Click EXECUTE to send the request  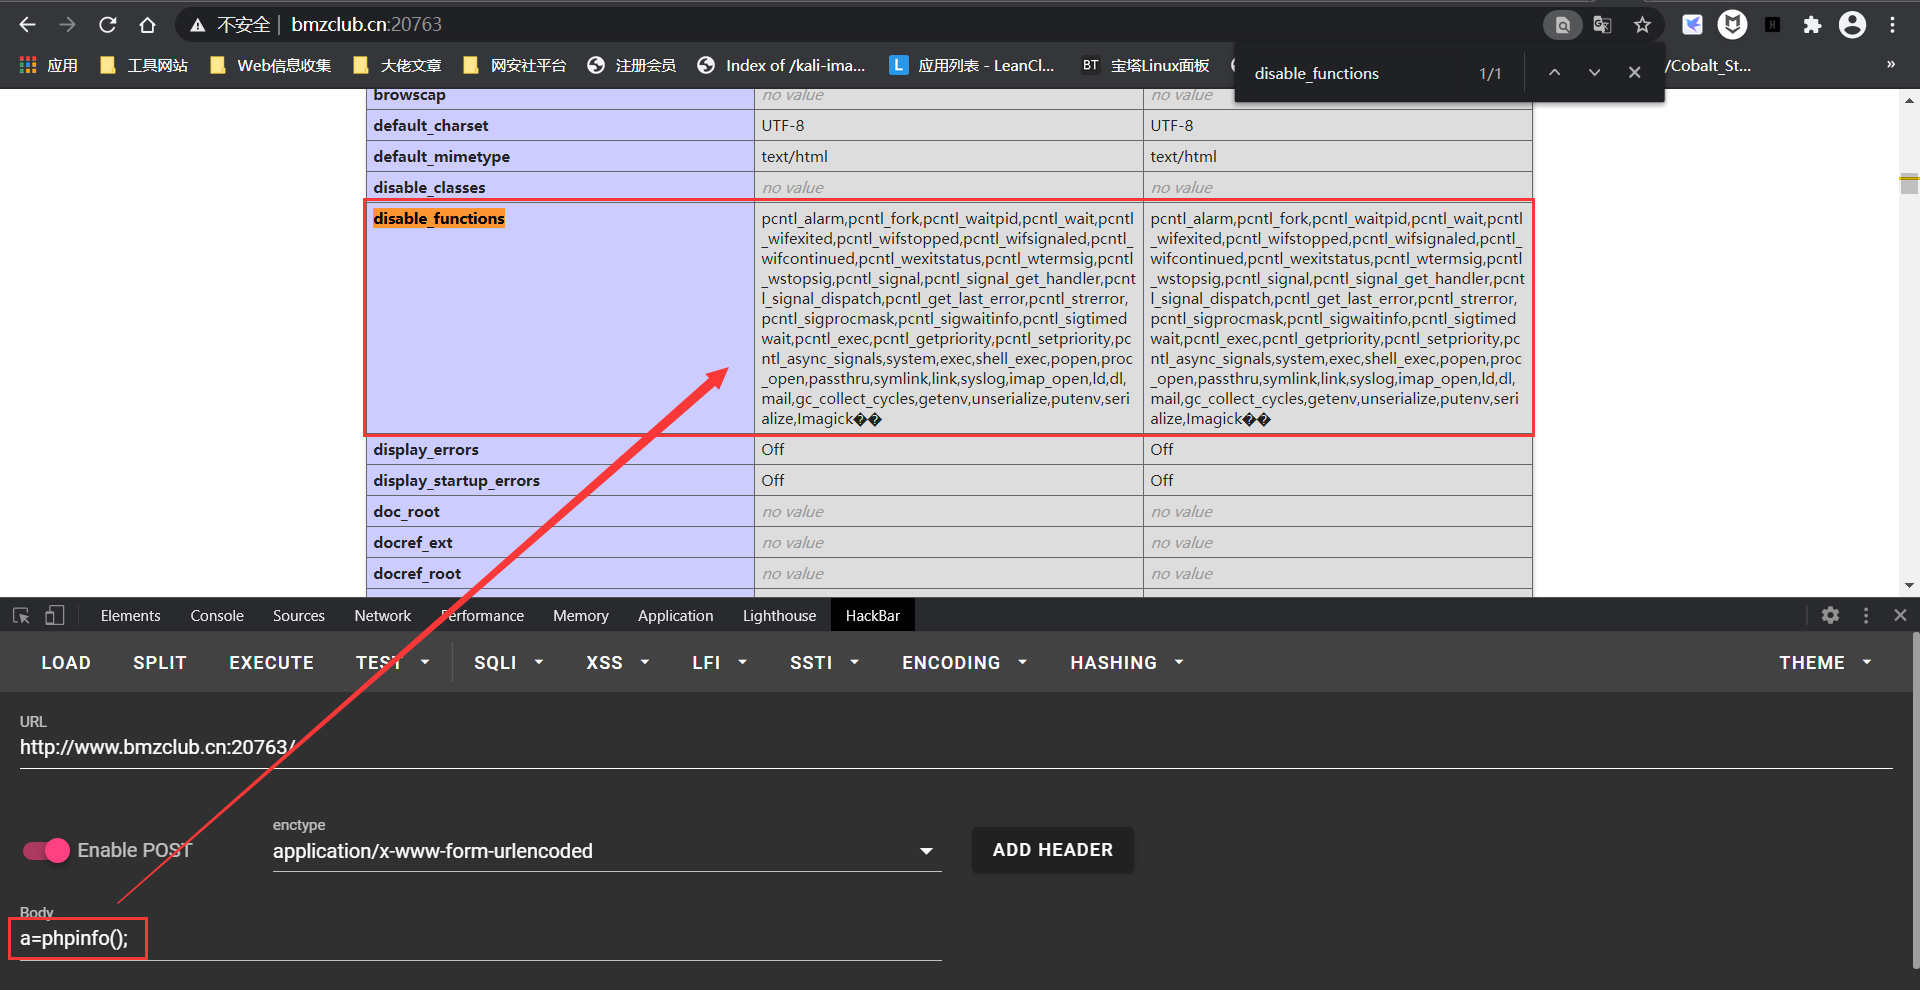click(x=272, y=662)
